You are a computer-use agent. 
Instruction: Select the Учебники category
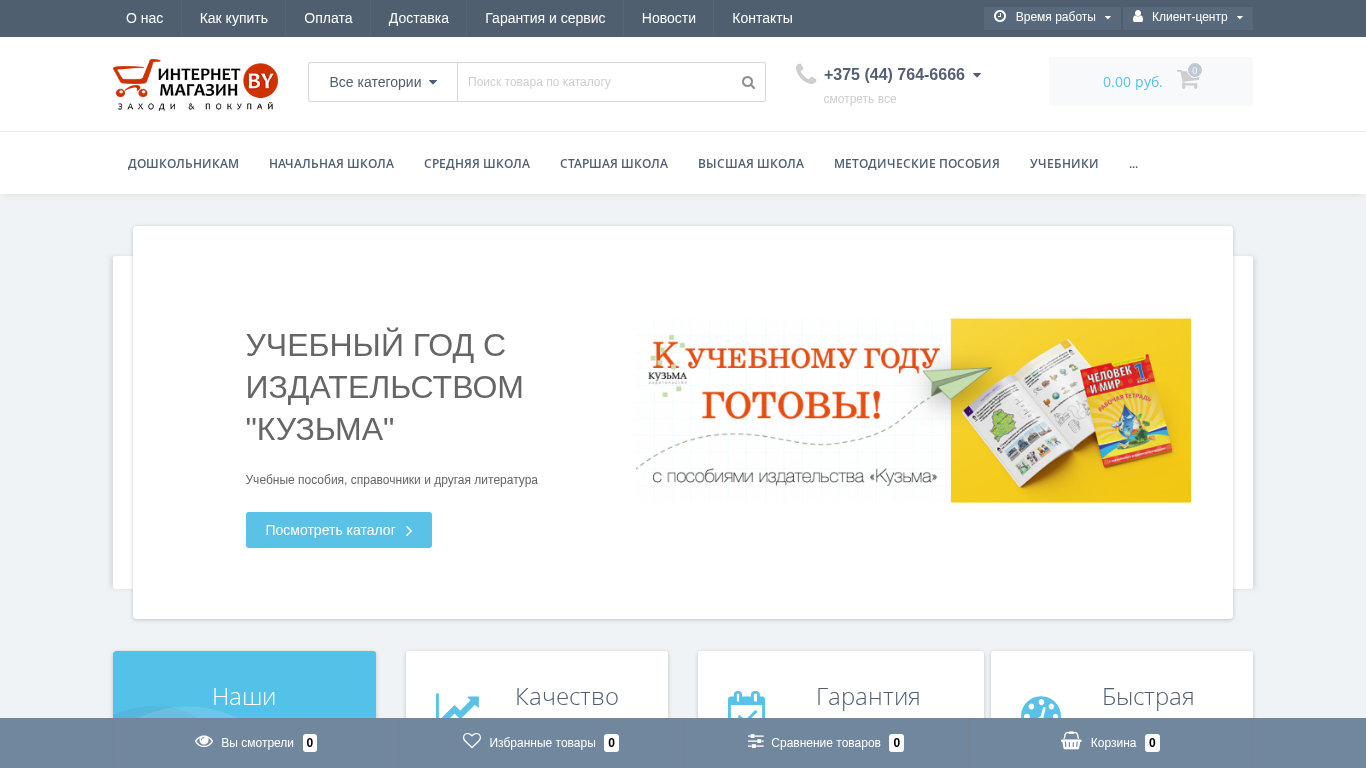[x=1064, y=164]
